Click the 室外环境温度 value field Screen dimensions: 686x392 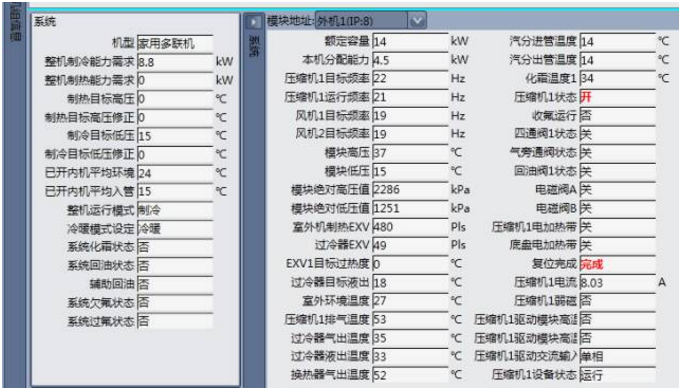410,301
